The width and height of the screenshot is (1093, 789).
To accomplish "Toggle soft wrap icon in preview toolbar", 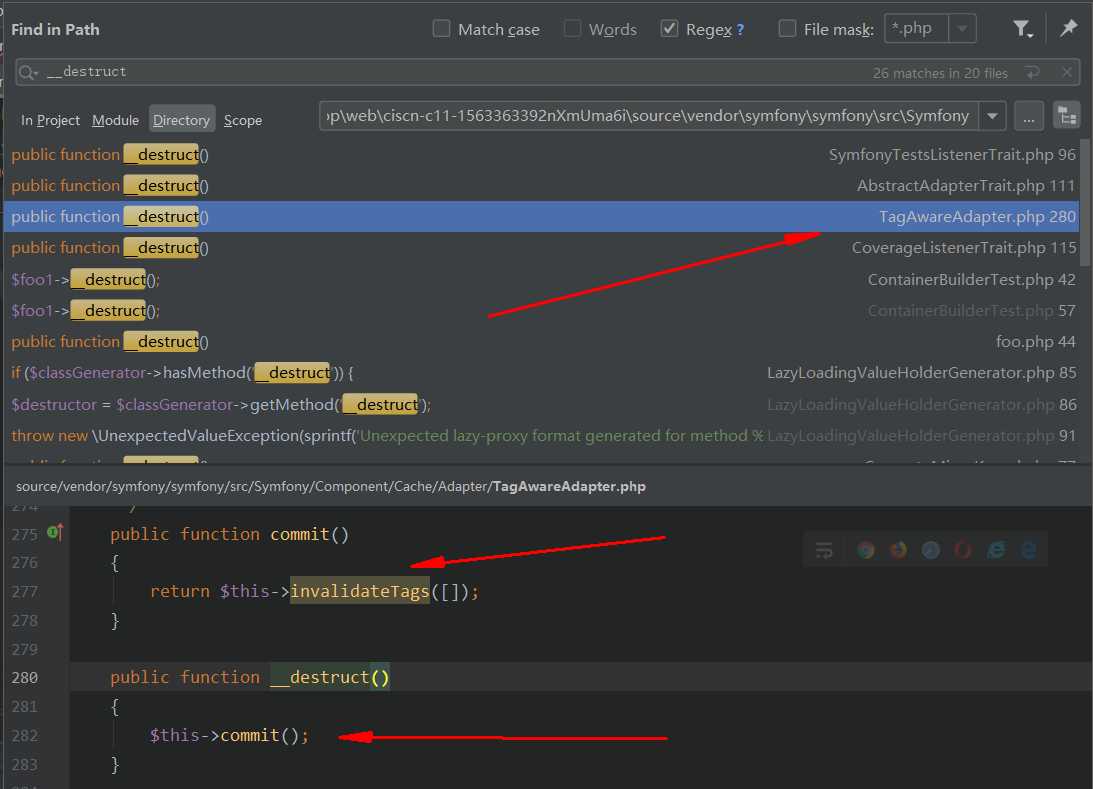I will pos(825,550).
